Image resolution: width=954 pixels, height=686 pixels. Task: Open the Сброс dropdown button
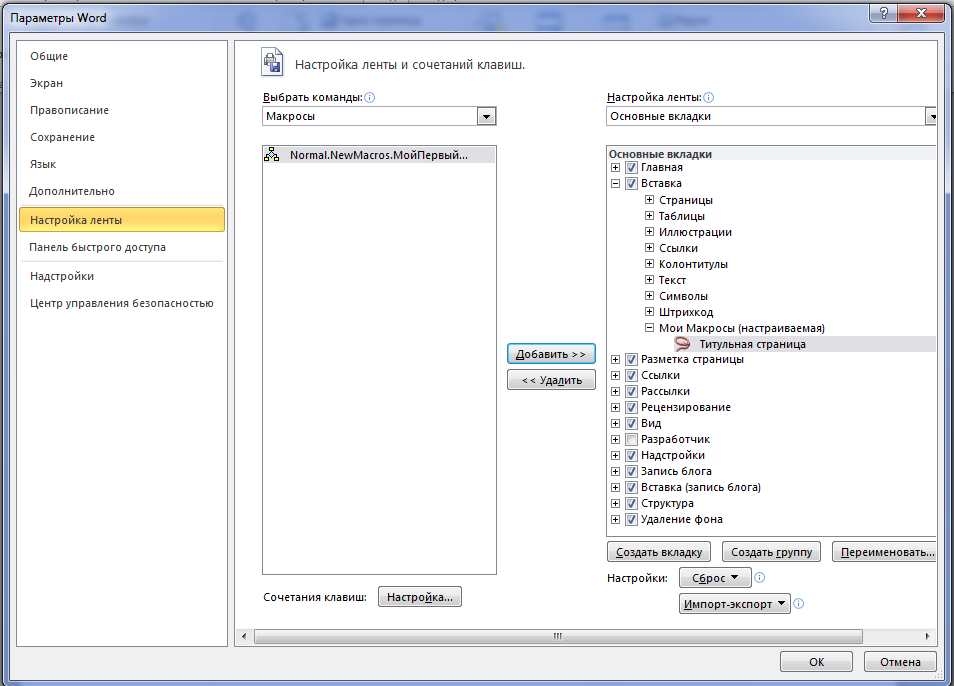[715, 578]
